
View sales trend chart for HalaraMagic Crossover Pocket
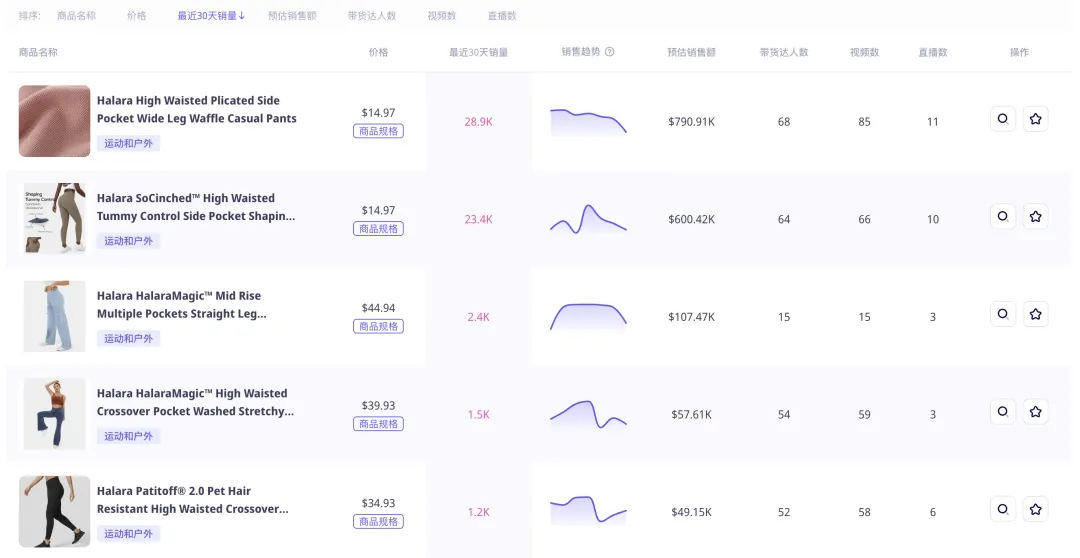[x=588, y=414]
